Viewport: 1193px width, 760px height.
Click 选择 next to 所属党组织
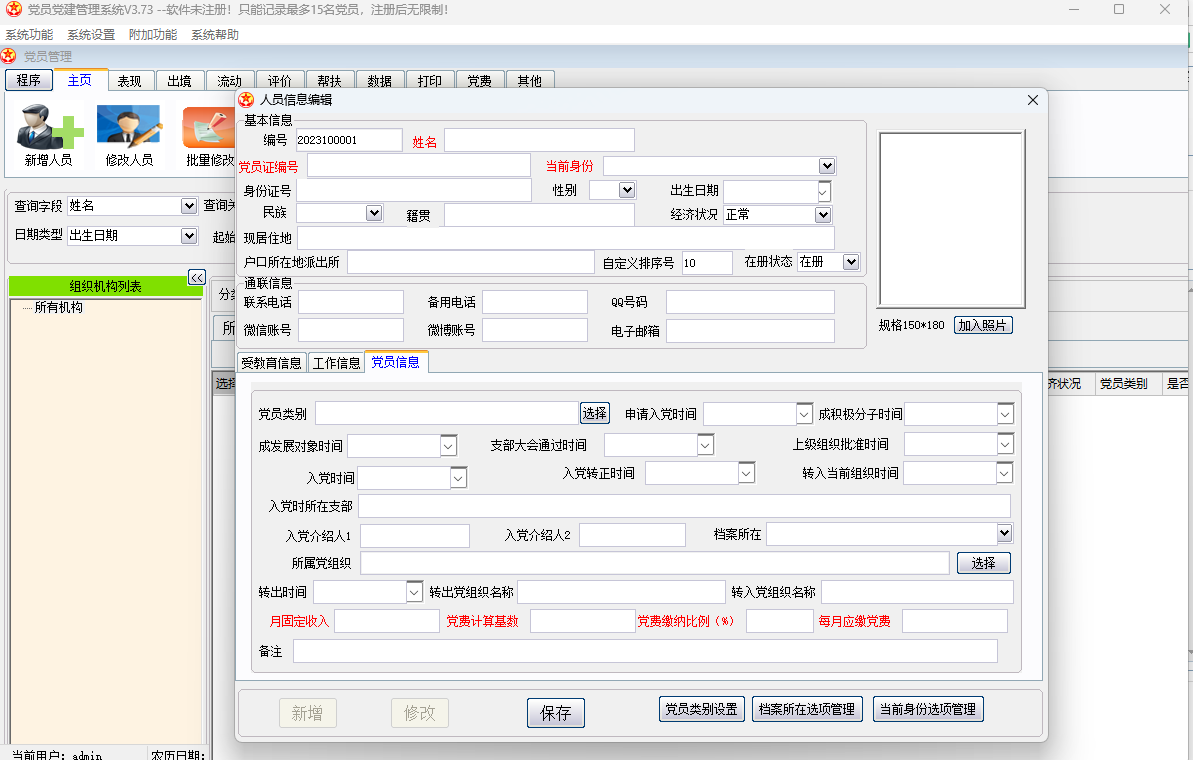(x=984, y=563)
